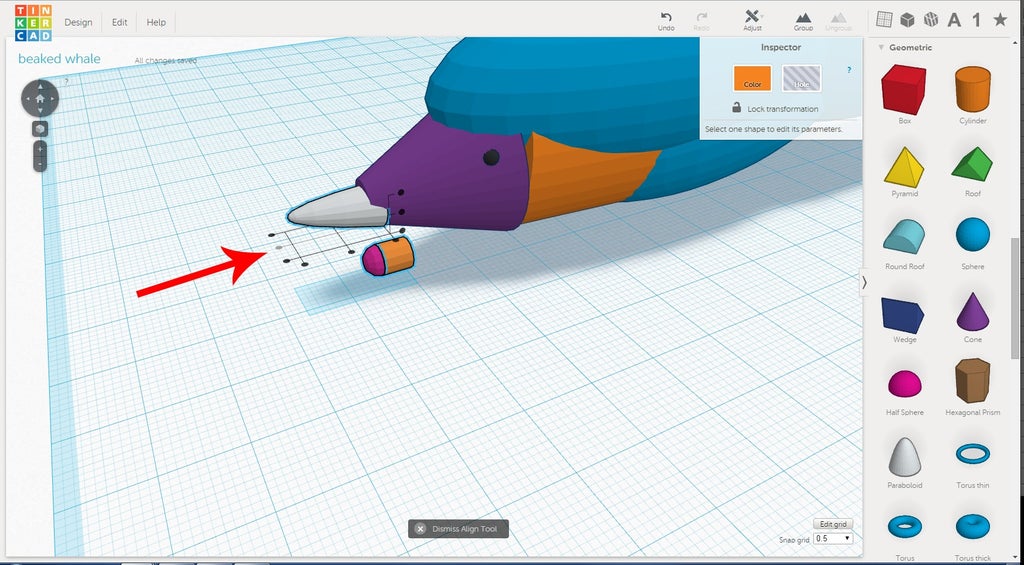Viewport: 1024px width, 565px height.
Task: Open the letters shape category A
Action: point(954,20)
